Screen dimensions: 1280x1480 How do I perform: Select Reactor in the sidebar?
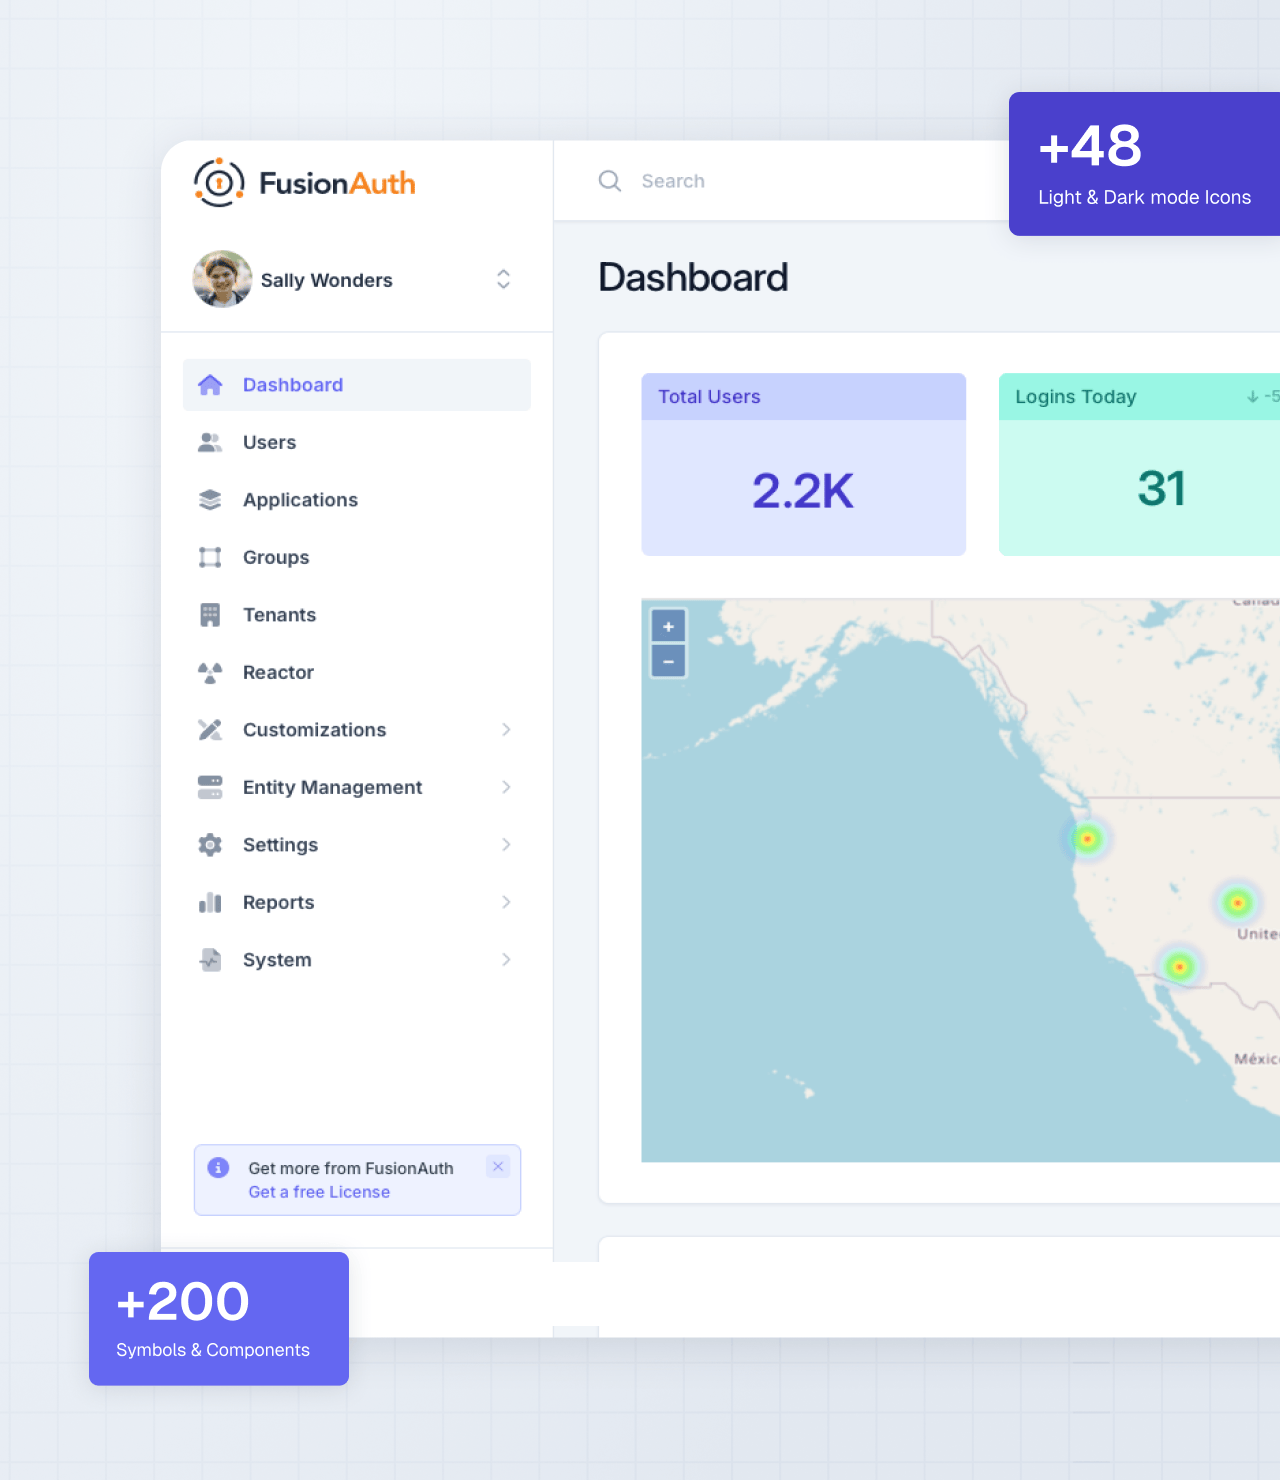357,672
